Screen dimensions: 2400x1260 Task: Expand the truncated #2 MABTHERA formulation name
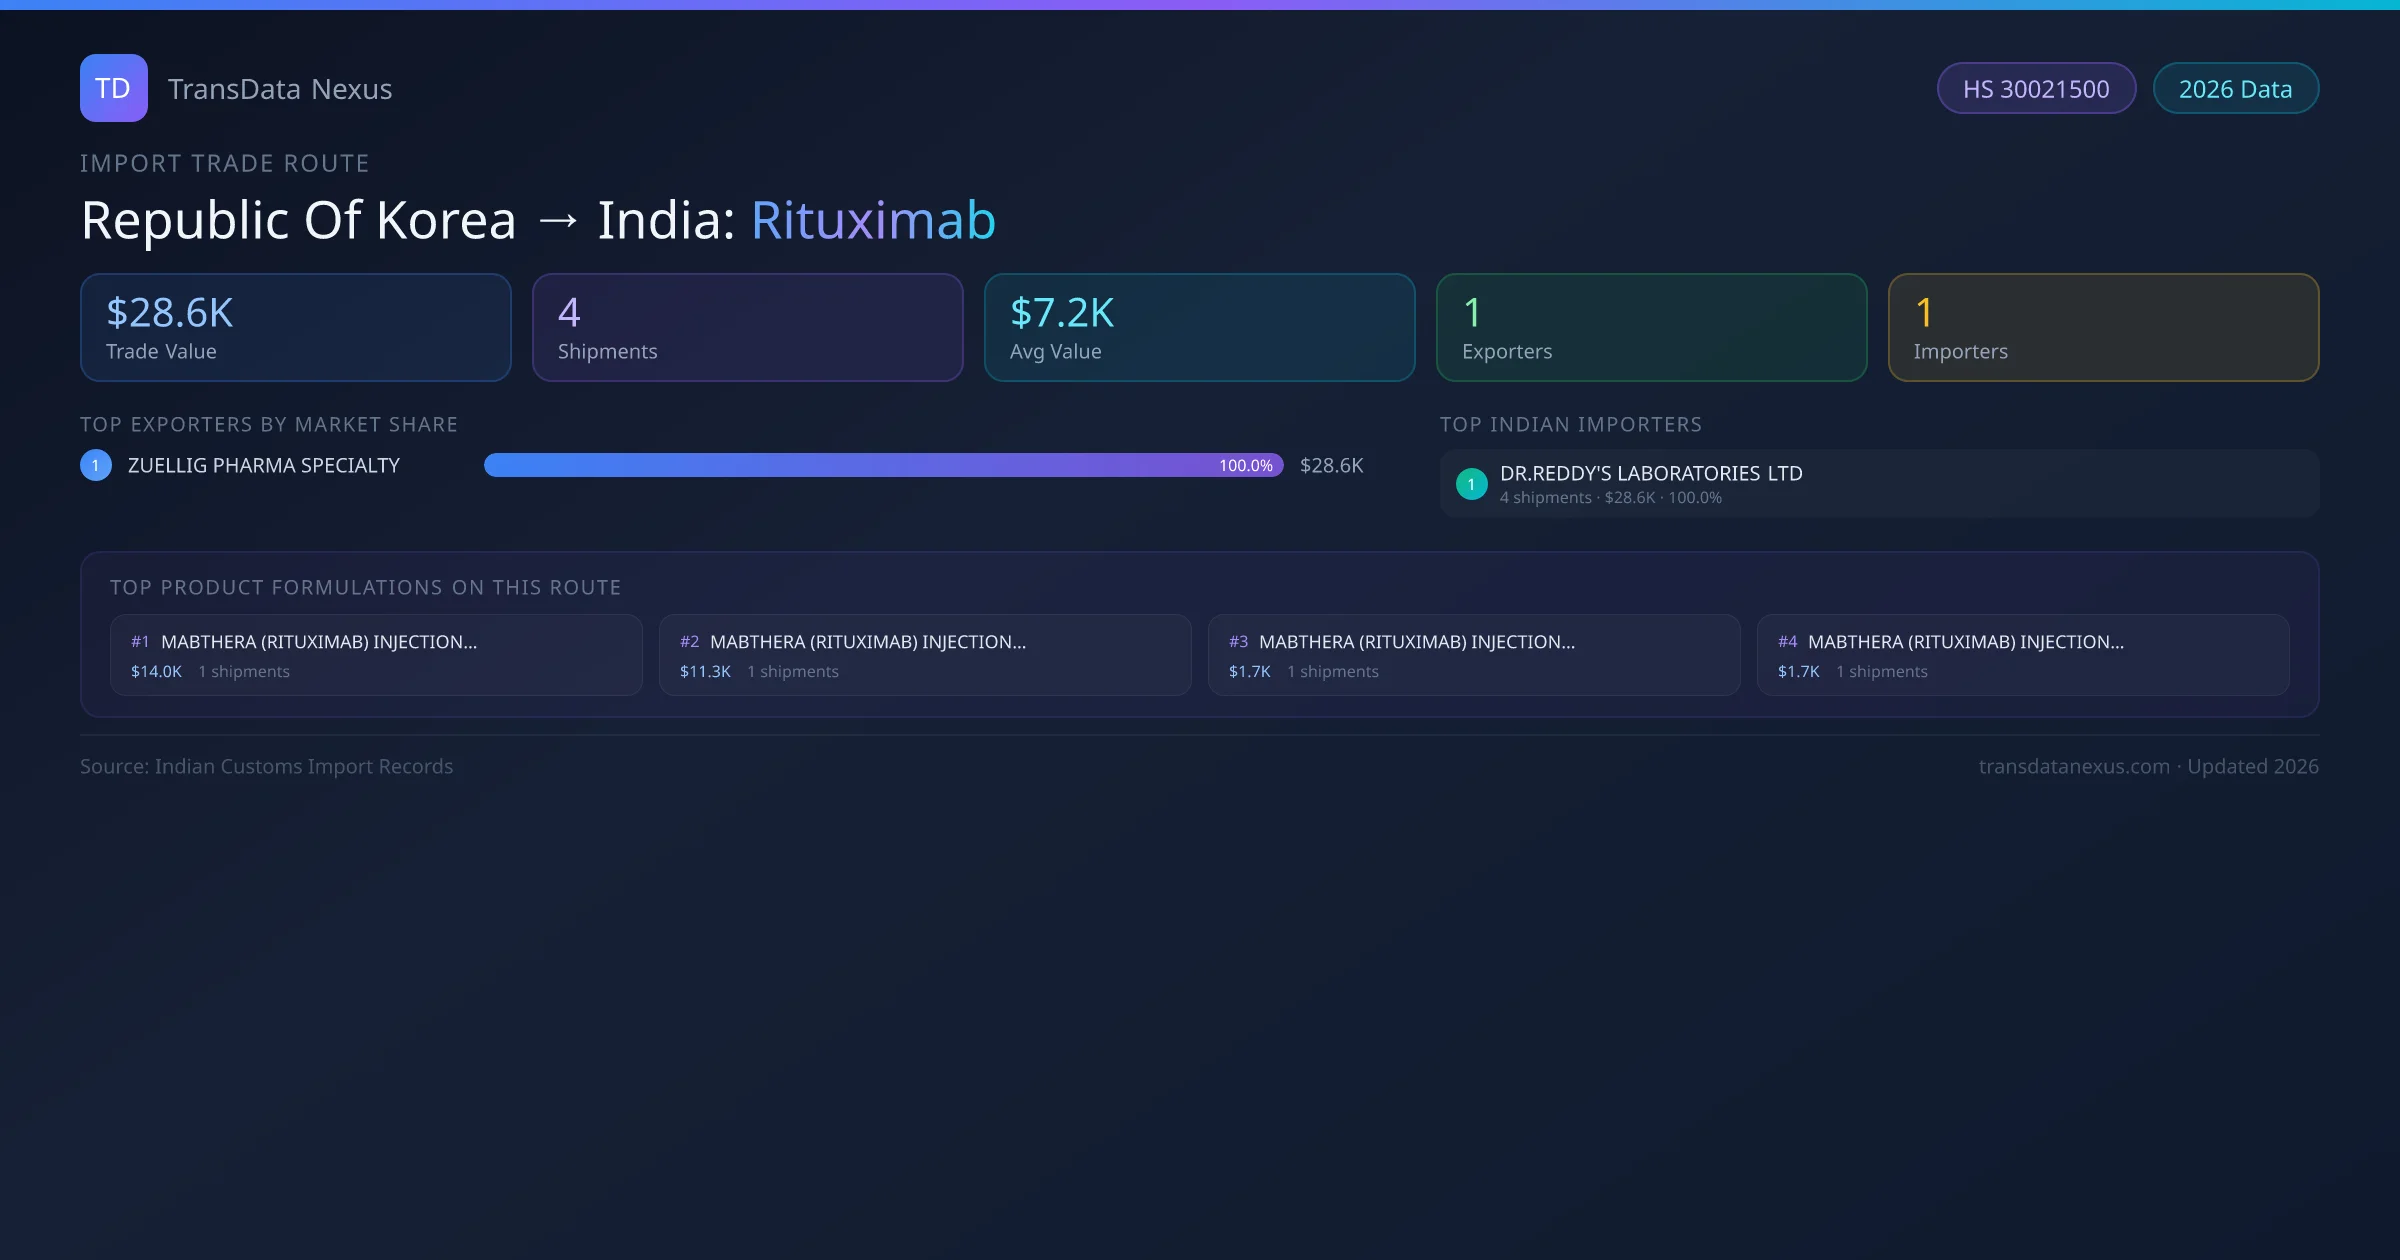click(868, 641)
